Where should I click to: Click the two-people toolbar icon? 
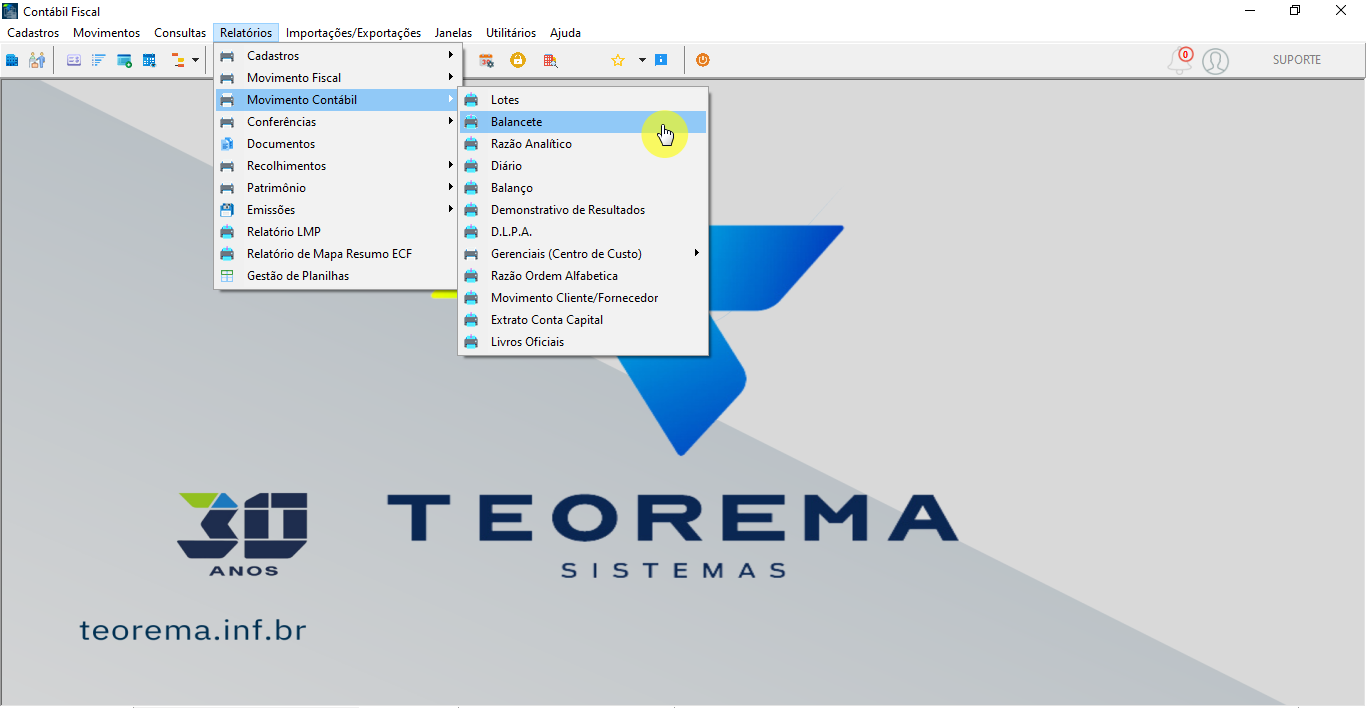[x=37, y=60]
